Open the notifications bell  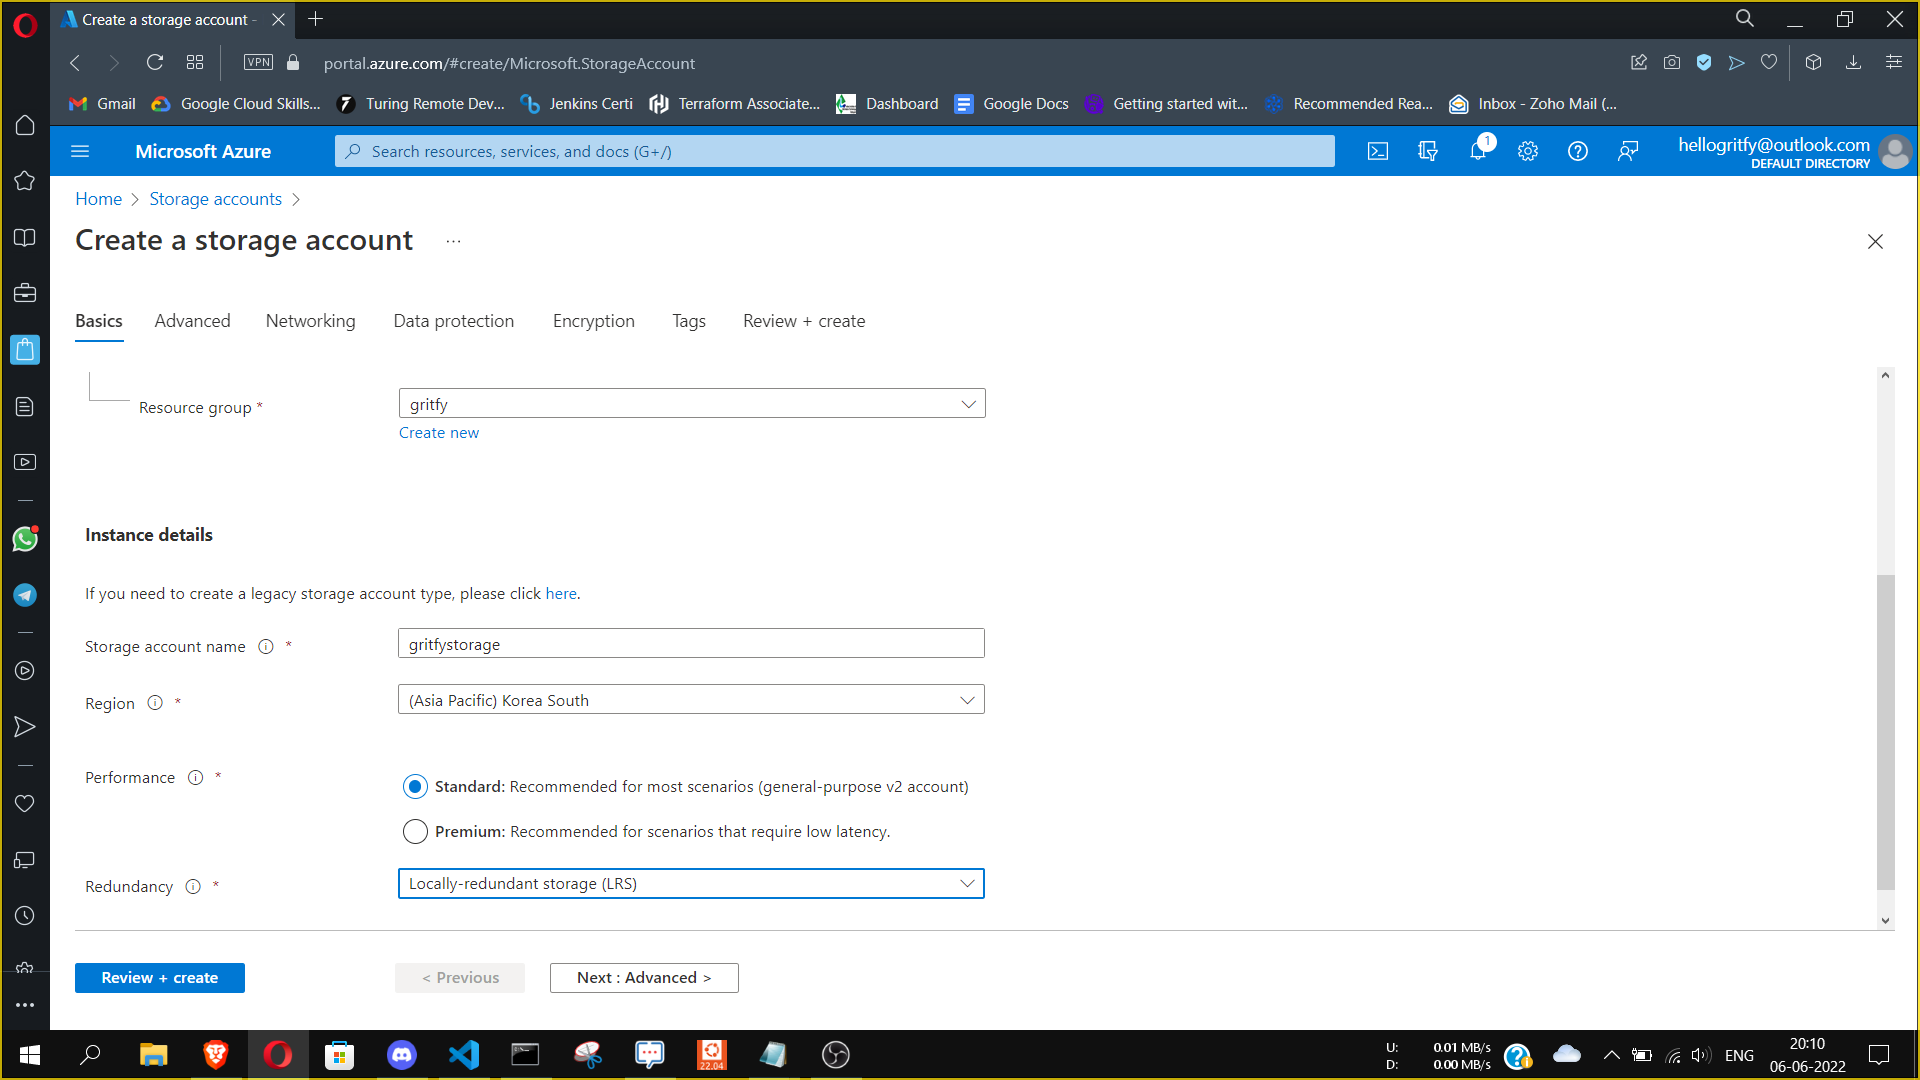point(1478,151)
